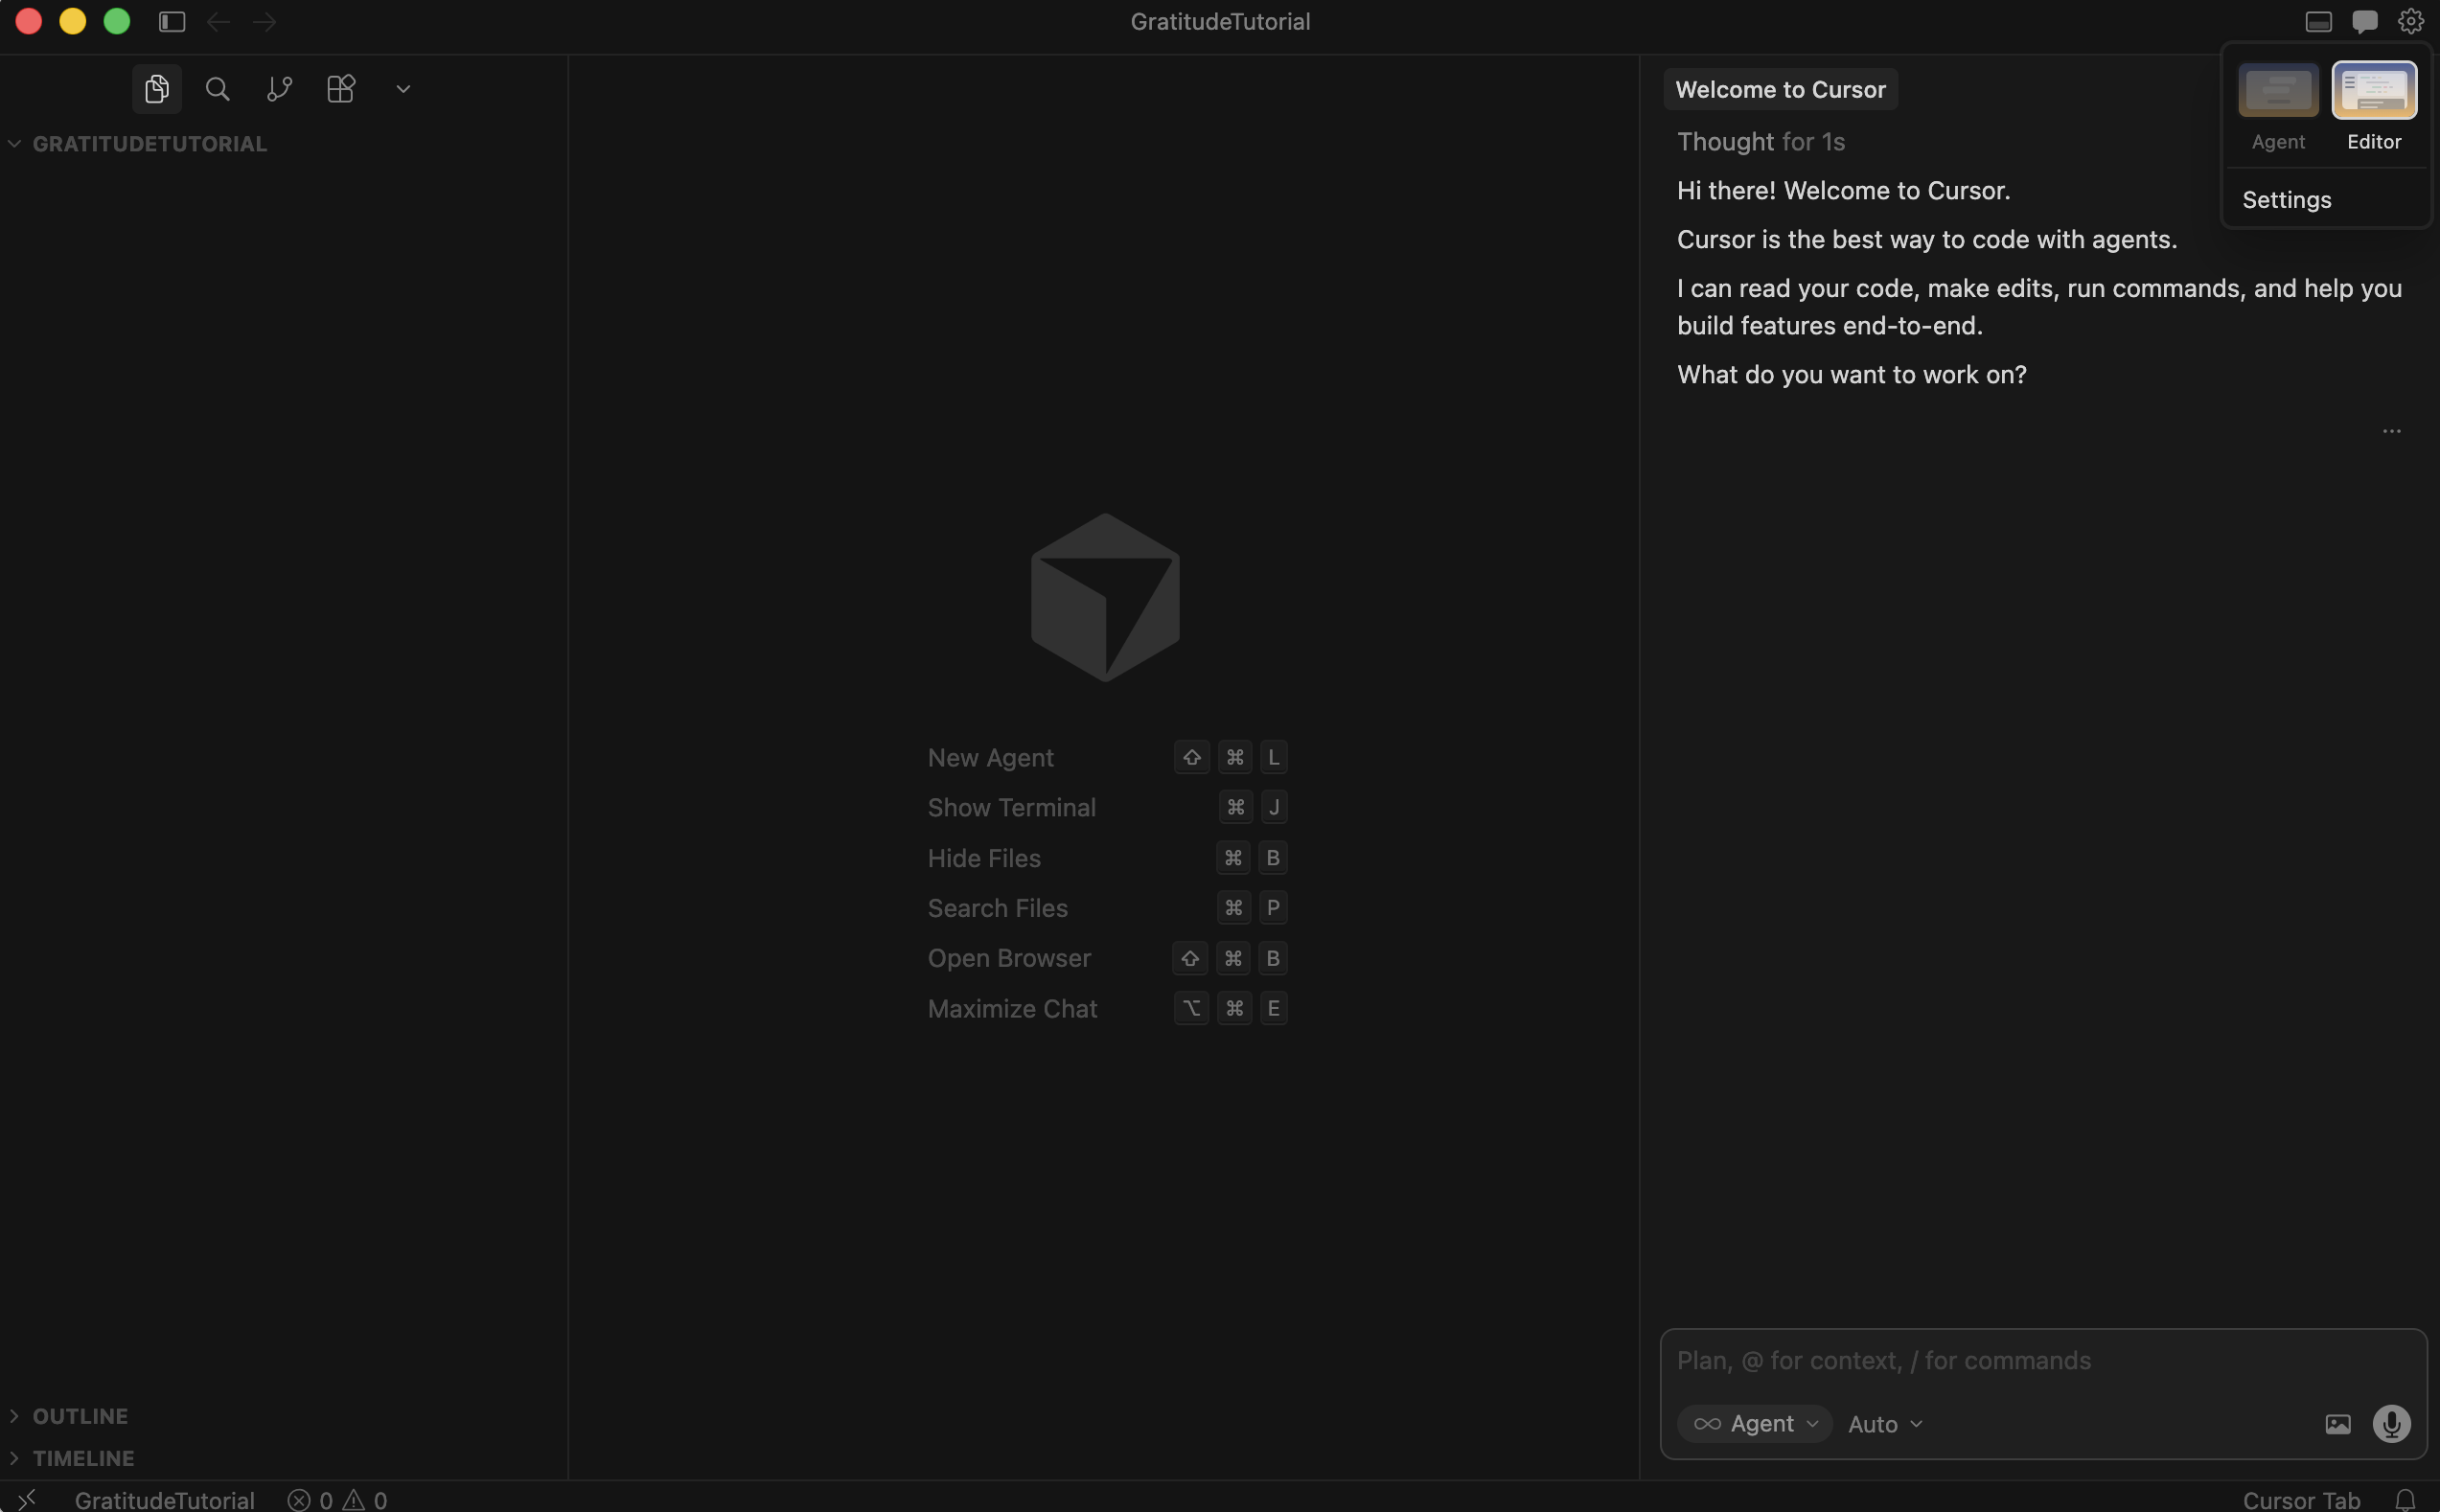This screenshot has width=2440, height=1512.
Task: Select the Search icon in the sidebar
Action: coord(217,89)
